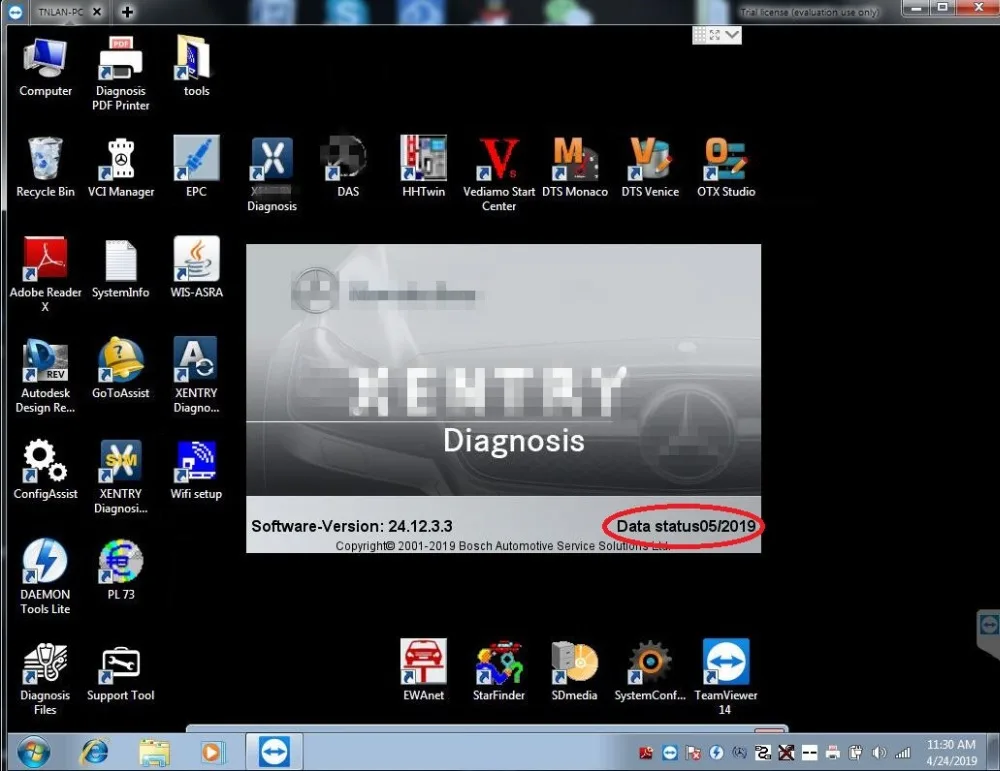
Task: Switch to the TNLAN-PC session tab
Action: click(61, 11)
